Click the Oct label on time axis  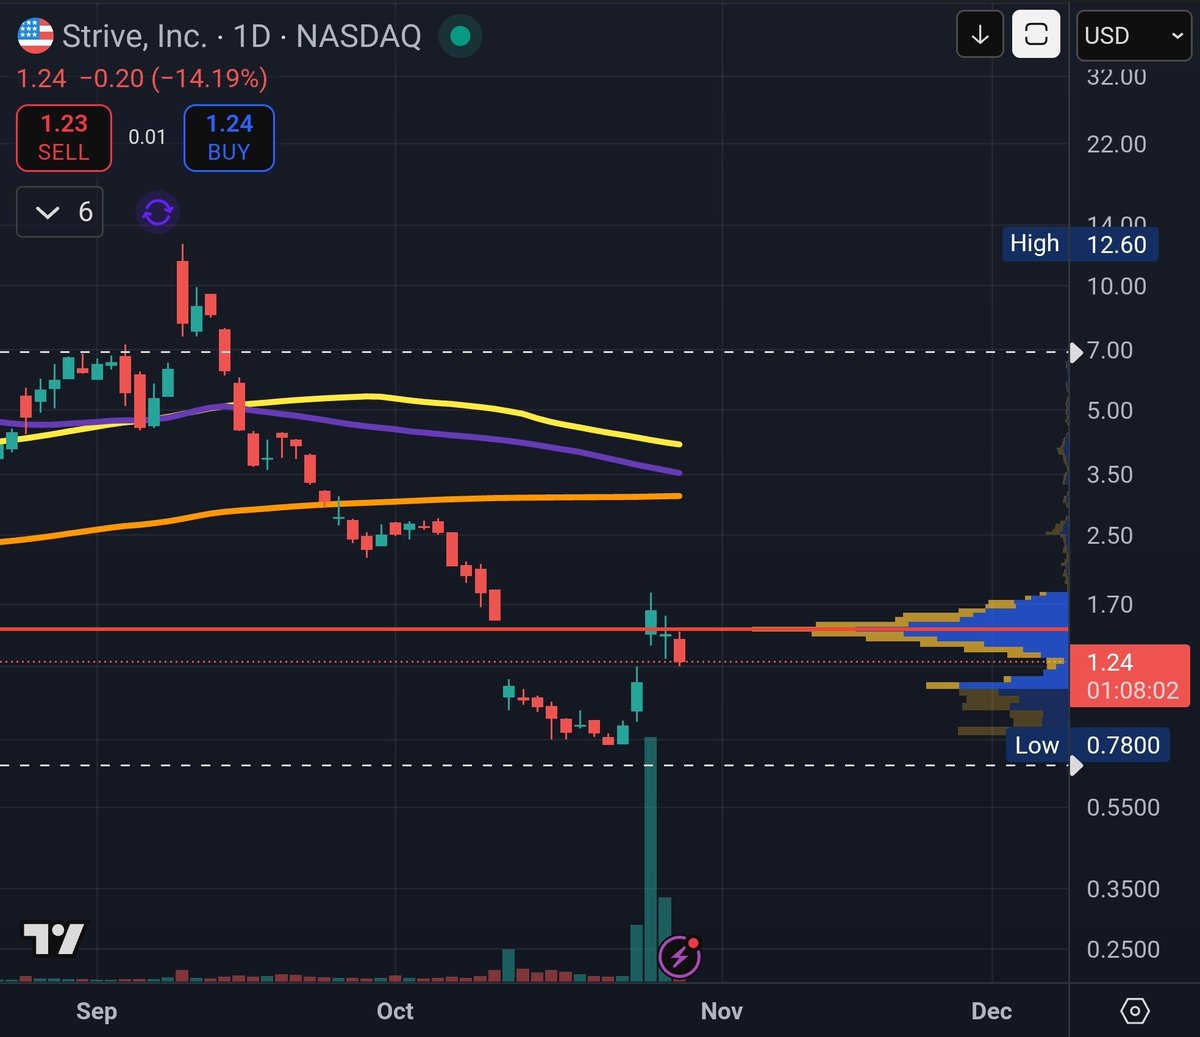(x=395, y=1011)
